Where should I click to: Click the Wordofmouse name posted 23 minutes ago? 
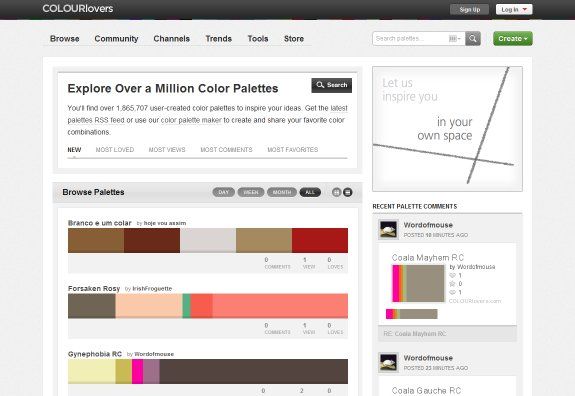tap(428, 358)
